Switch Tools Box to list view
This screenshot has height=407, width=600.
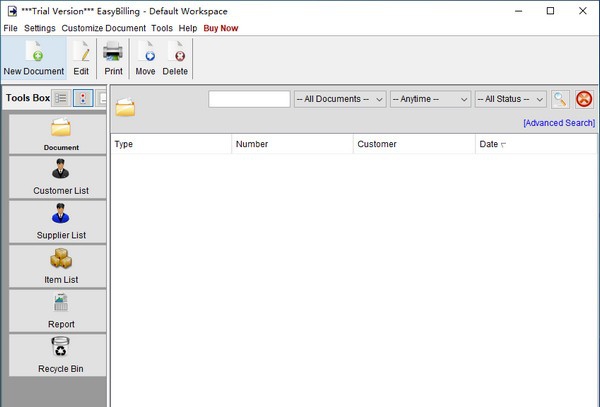61,98
